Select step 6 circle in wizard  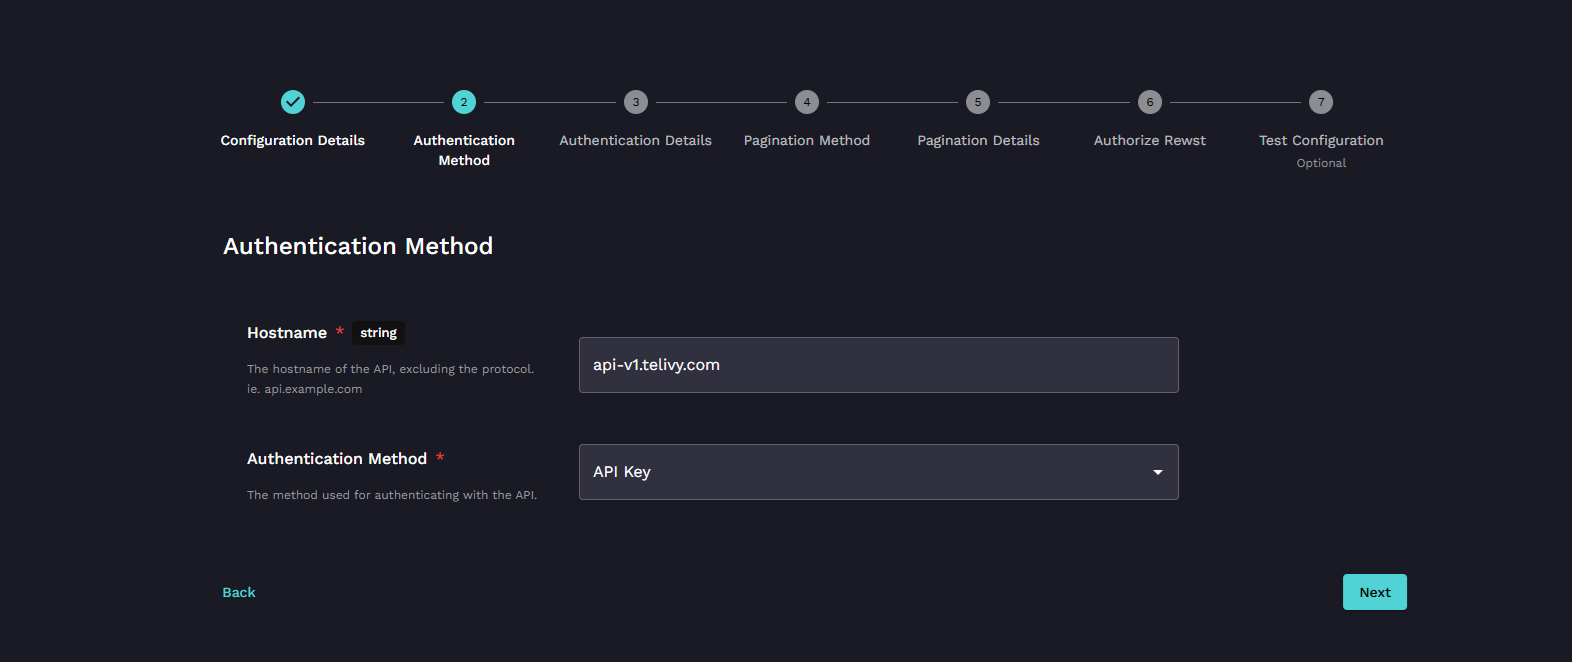[1150, 102]
